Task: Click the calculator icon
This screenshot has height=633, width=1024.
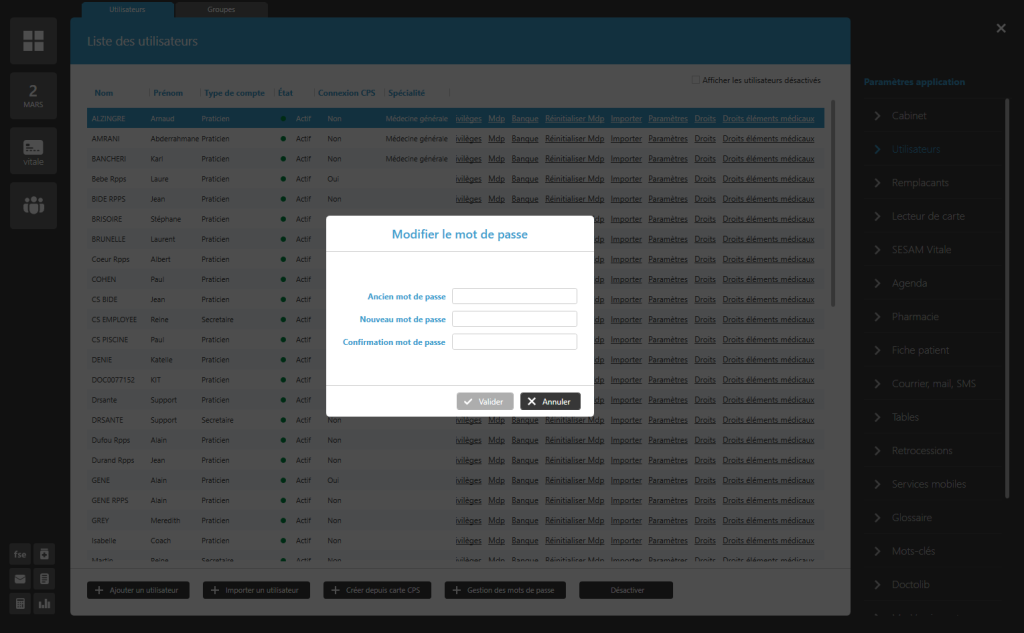Action: point(20,604)
